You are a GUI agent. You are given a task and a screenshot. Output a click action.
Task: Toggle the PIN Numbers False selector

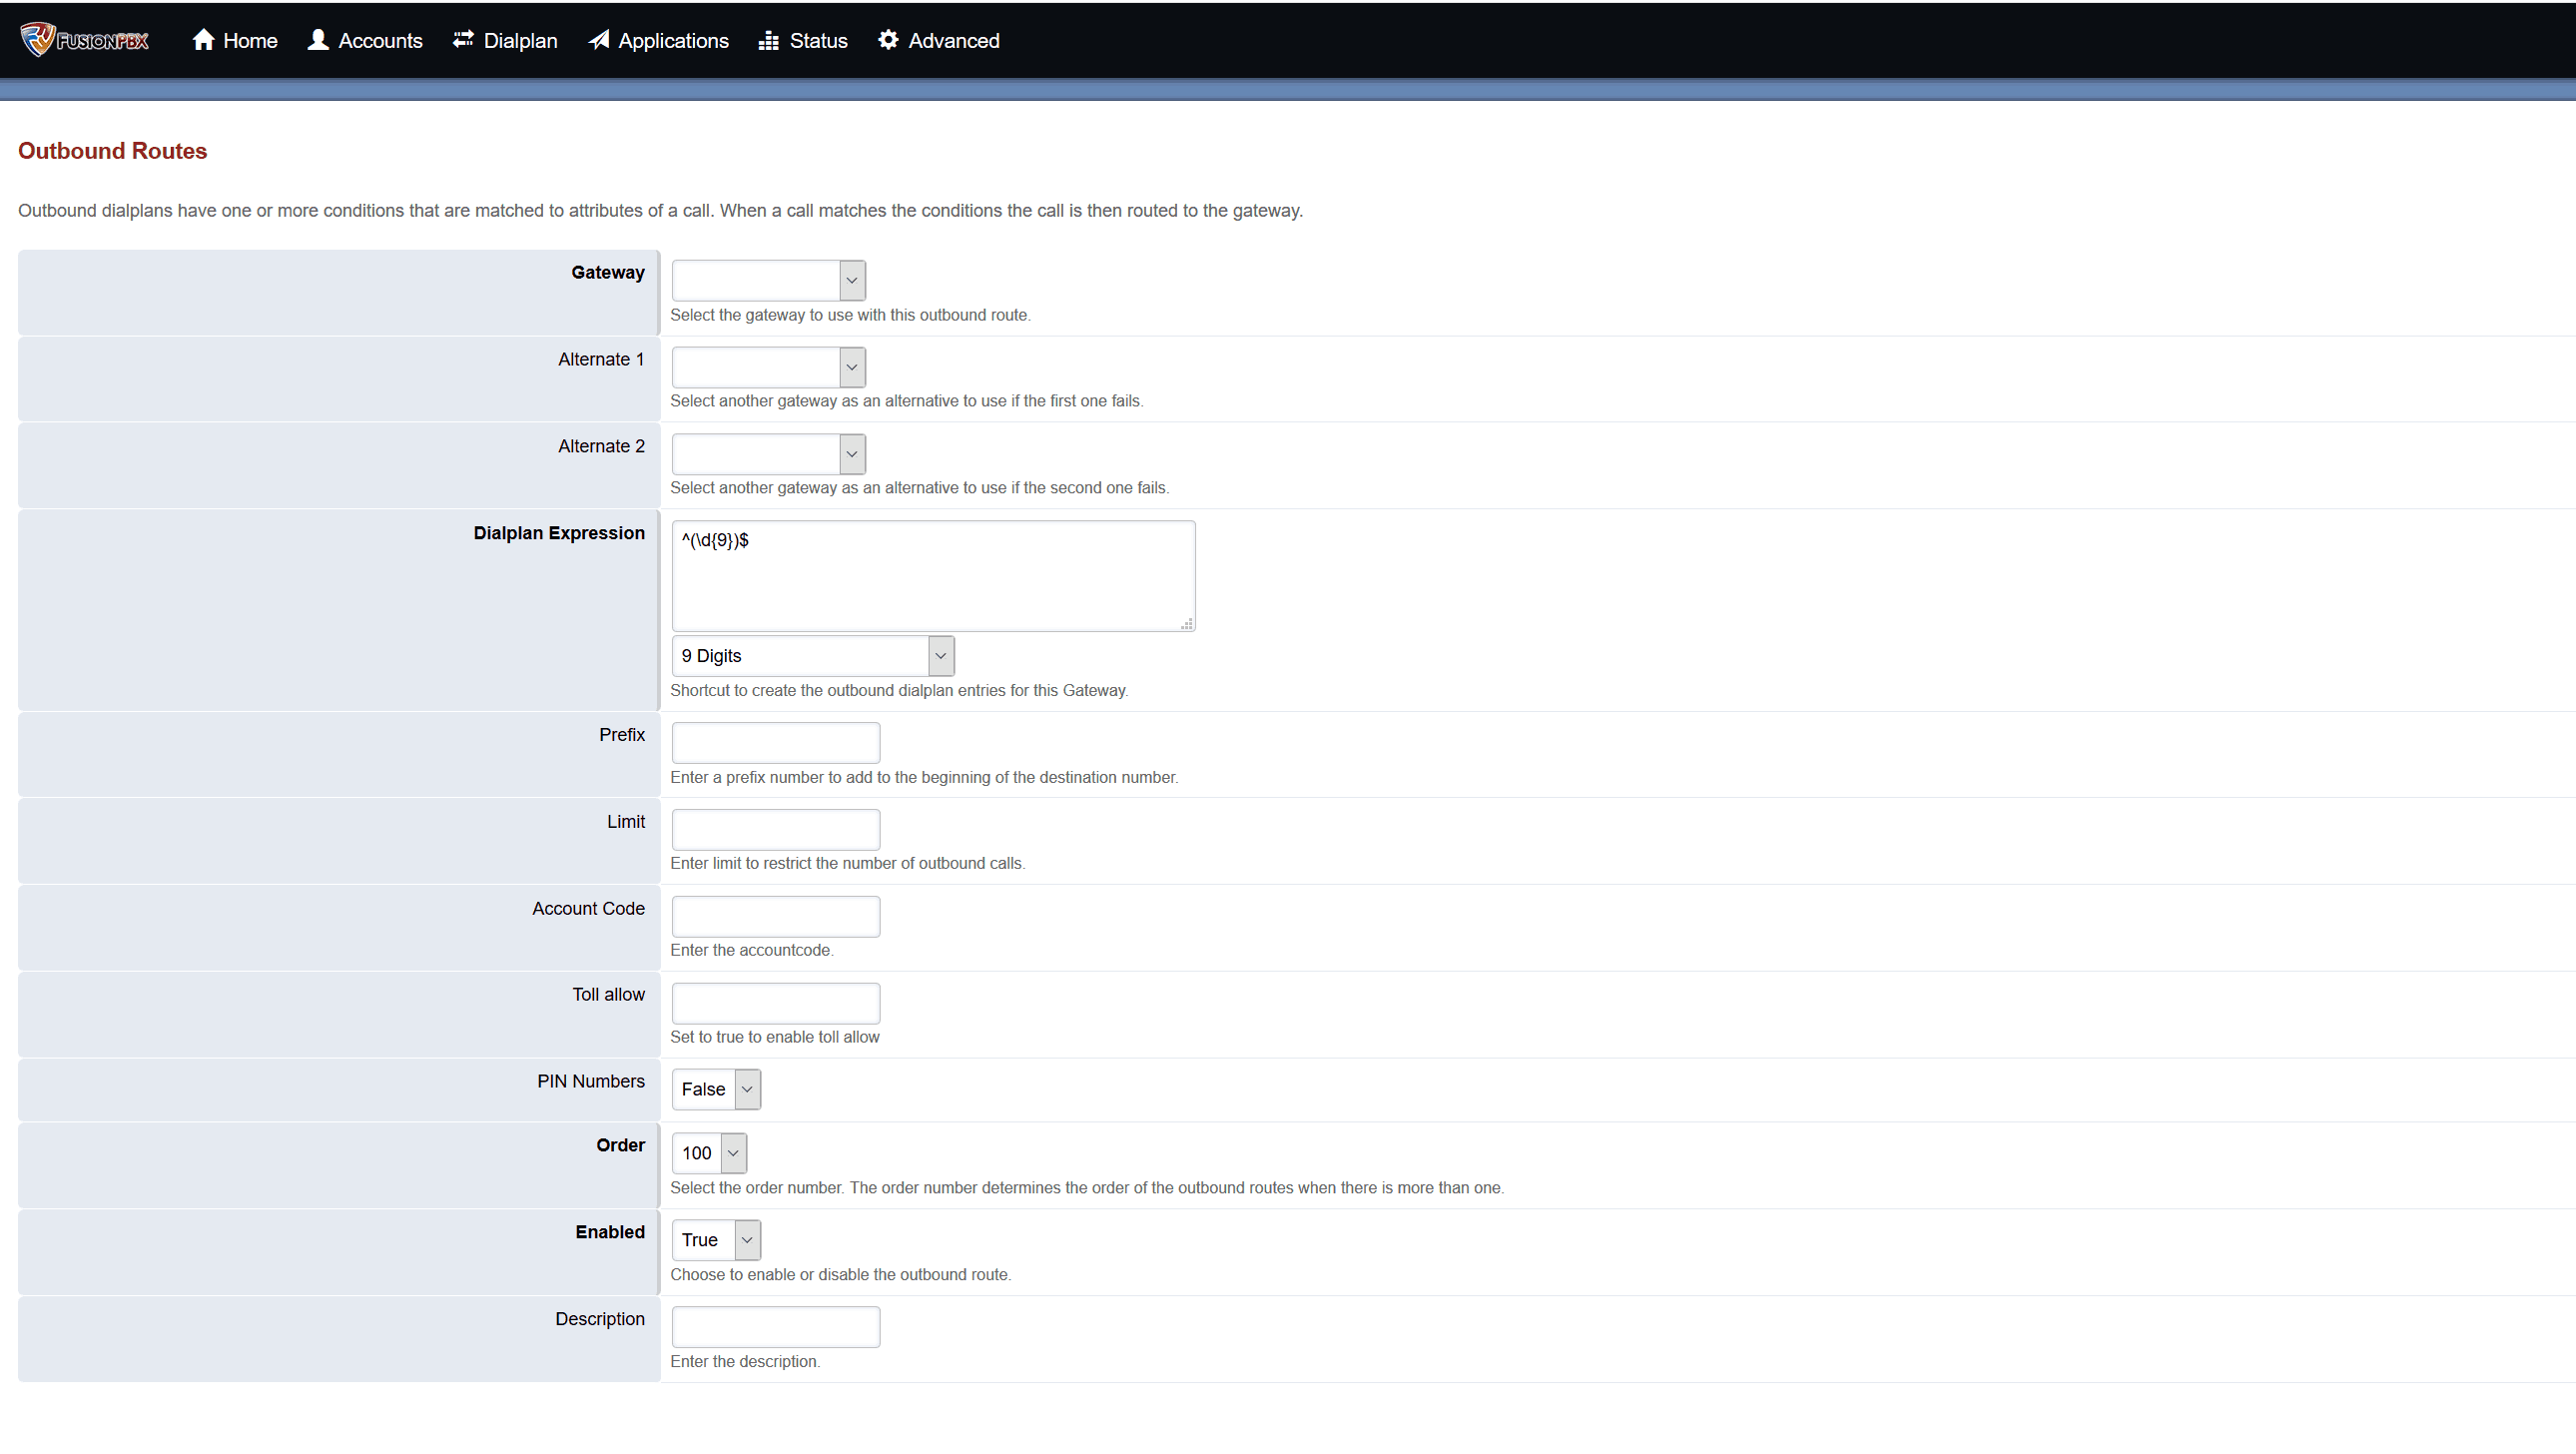pyautogui.click(x=716, y=1089)
